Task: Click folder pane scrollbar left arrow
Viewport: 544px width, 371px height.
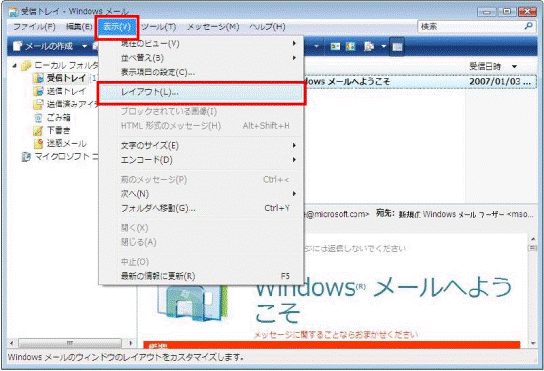Action: tap(12, 343)
